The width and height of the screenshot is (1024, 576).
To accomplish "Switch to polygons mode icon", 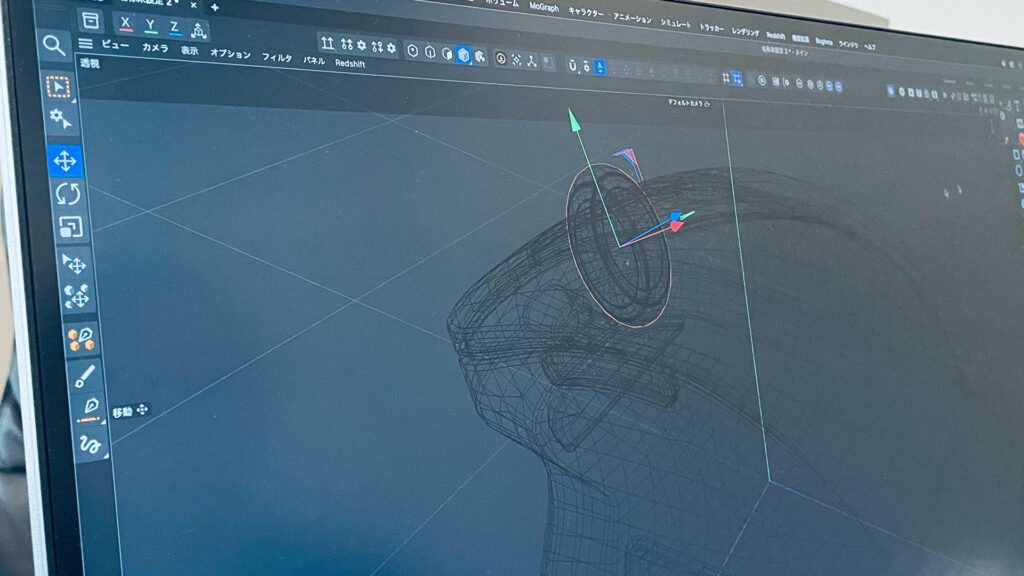I will click(447, 54).
